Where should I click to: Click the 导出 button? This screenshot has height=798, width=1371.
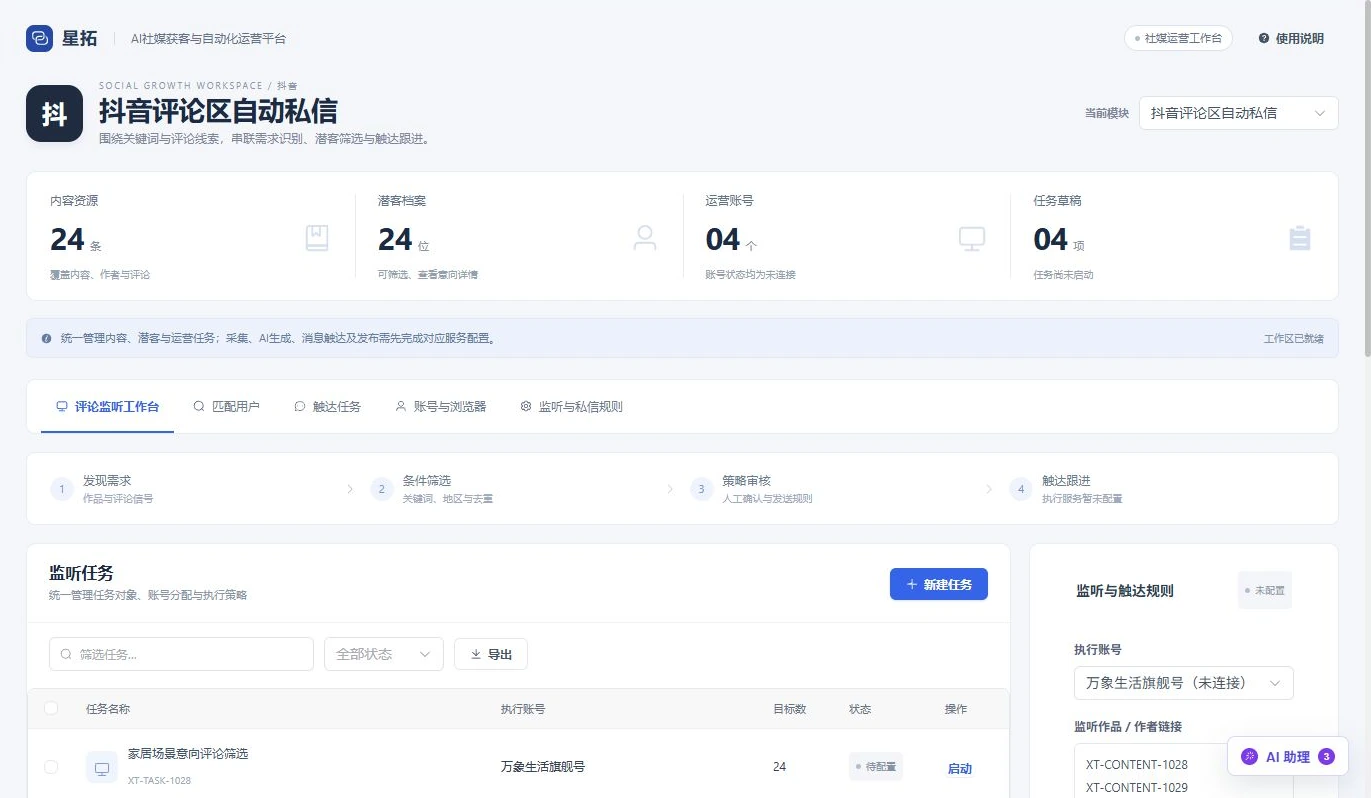(x=491, y=654)
